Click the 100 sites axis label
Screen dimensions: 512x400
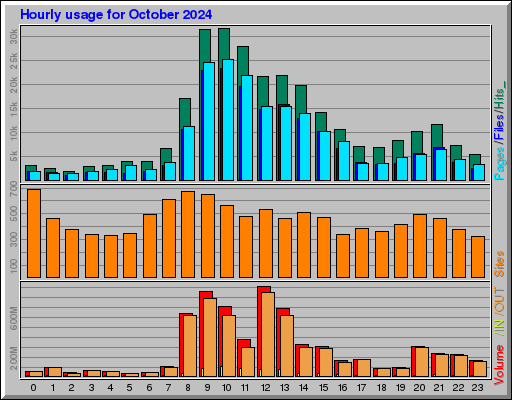pos(13,266)
